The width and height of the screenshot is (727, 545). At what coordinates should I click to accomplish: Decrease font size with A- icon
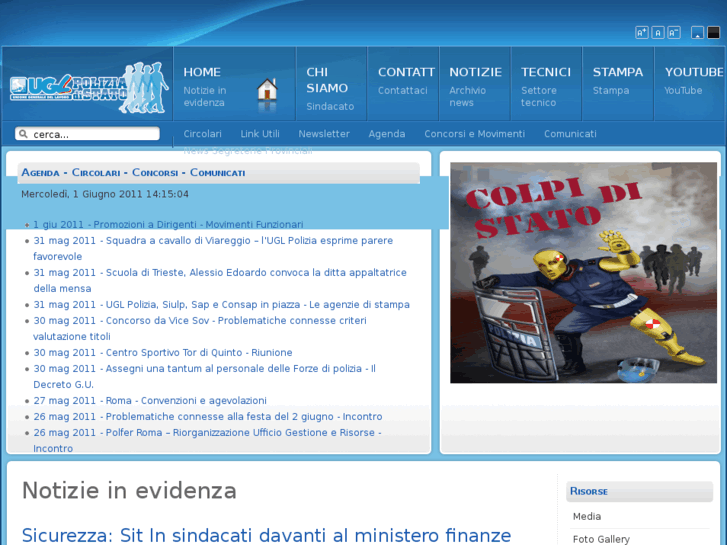pyautogui.click(x=674, y=32)
